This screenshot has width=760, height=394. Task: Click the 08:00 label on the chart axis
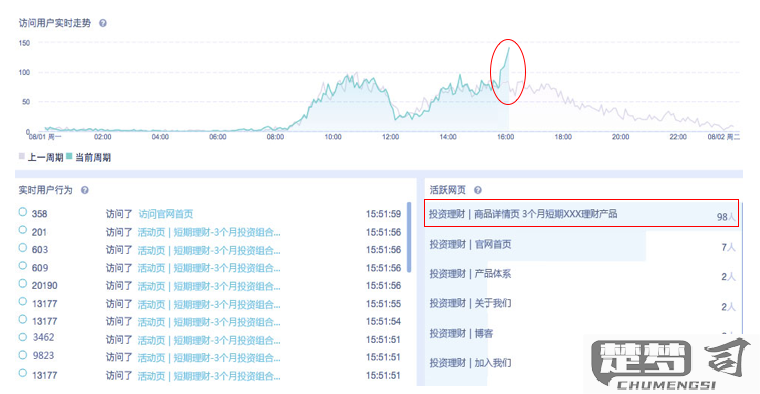275,137
